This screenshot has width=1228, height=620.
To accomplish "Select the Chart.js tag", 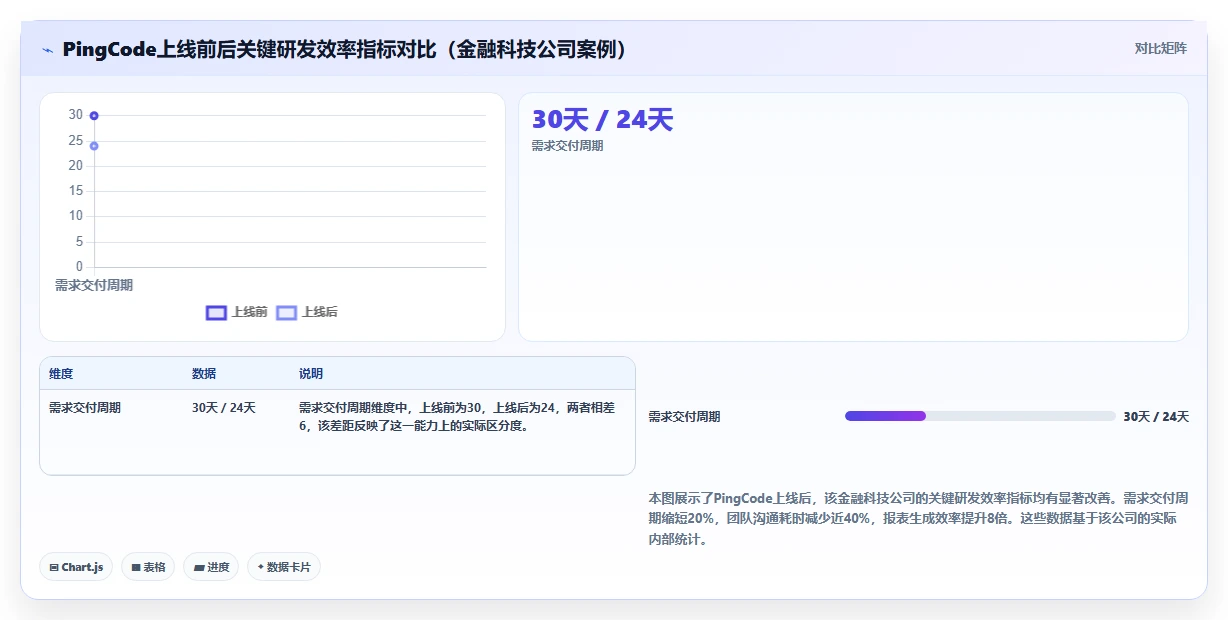I will pyautogui.click(x=77, y=567).
